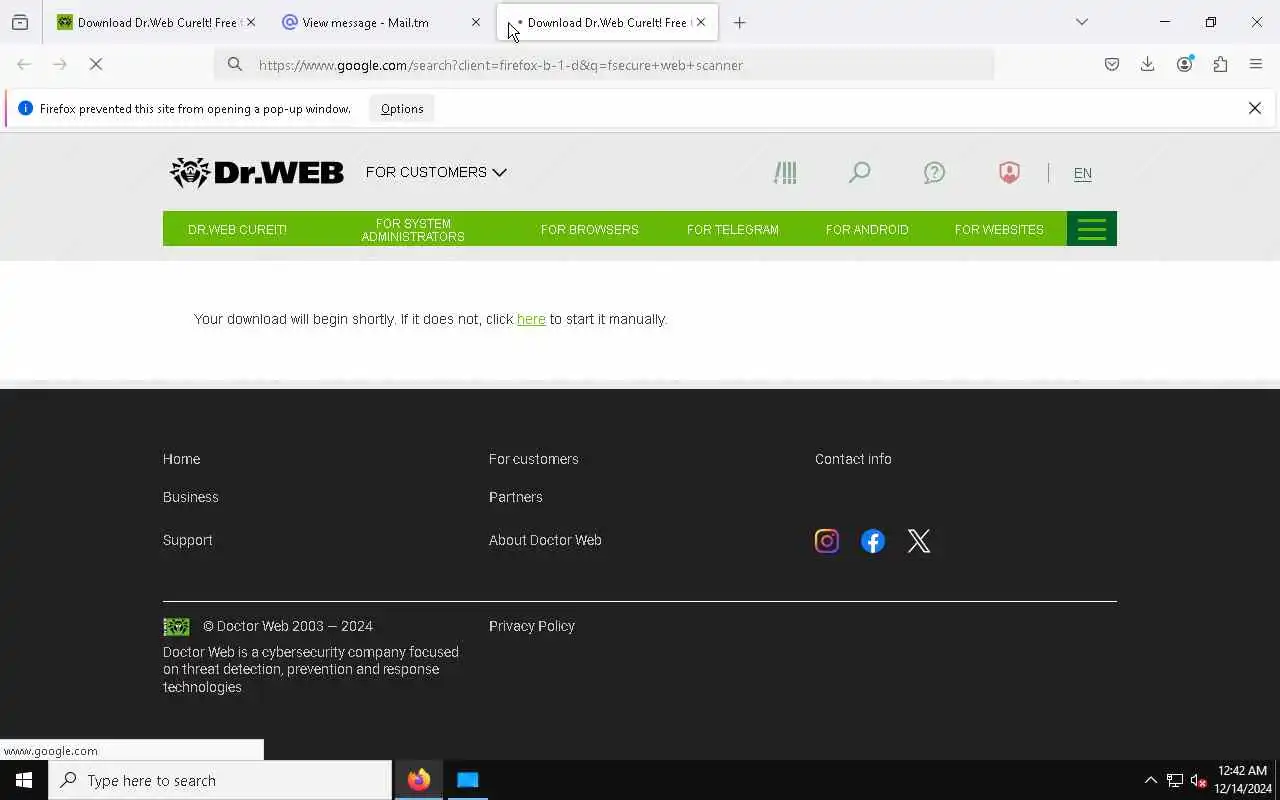This screenshot has height=800, width=1280.
Task: Open the Contact info footer link
Action: (853, 459)
